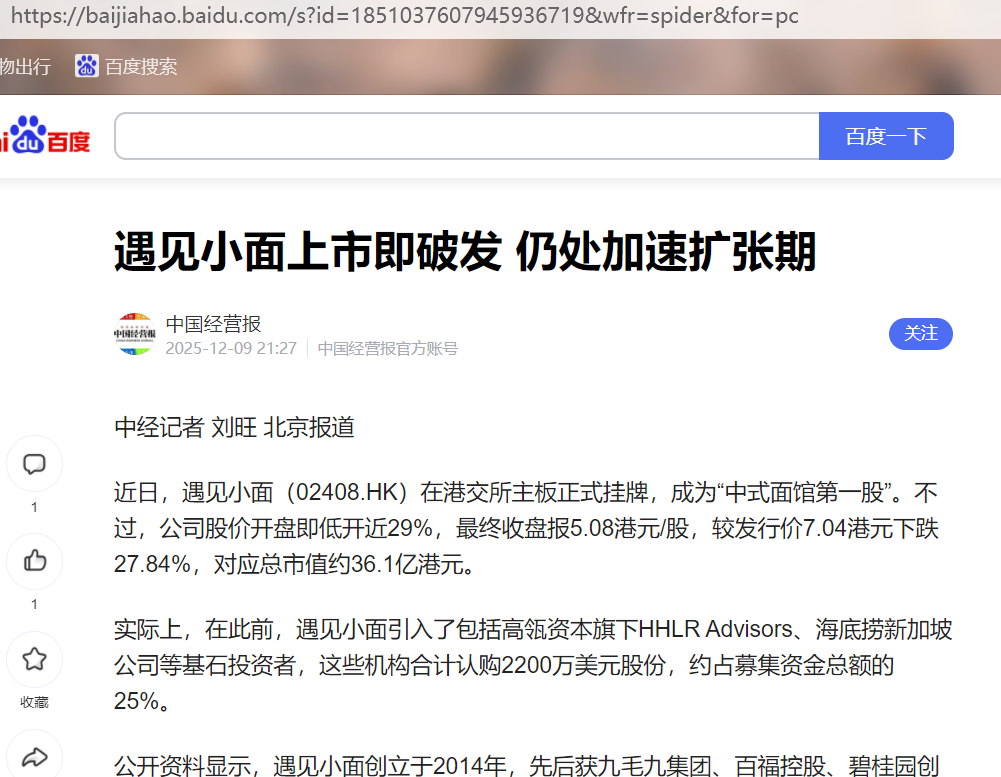This screenshot has height=777, width=1001.
Task: Like the article with thumbs-up icon
Action: coord(34,560)
